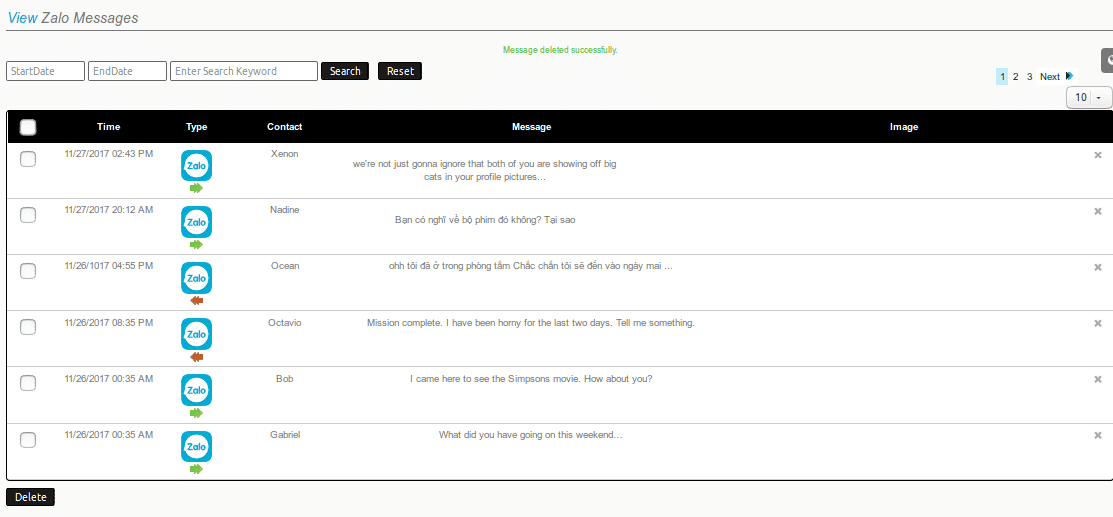
Task: Click the Zalo icon in Octavio's row
Action: tap(197, 334)
